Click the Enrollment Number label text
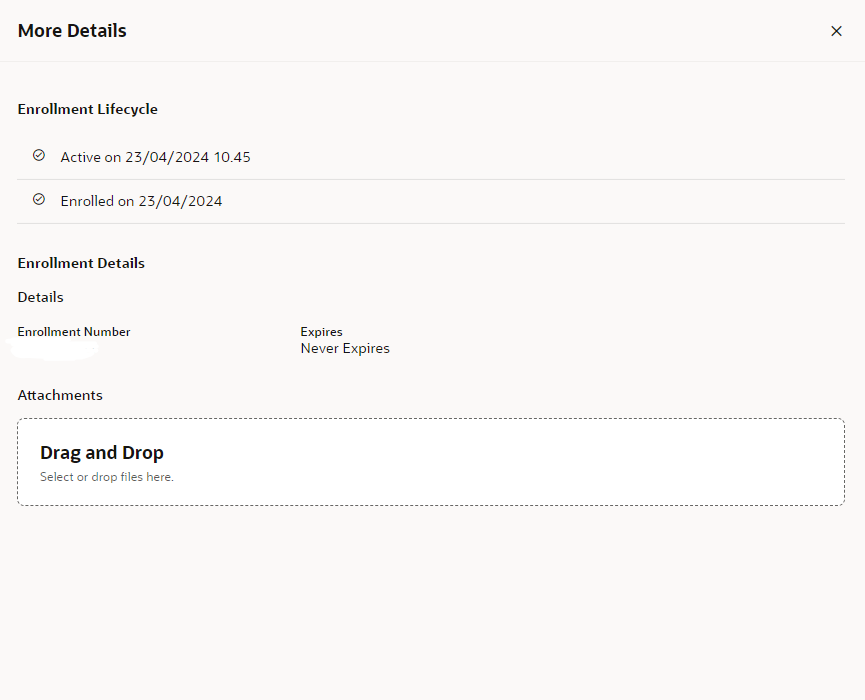This screenshot has width=865, height=700. coord(74,331)
